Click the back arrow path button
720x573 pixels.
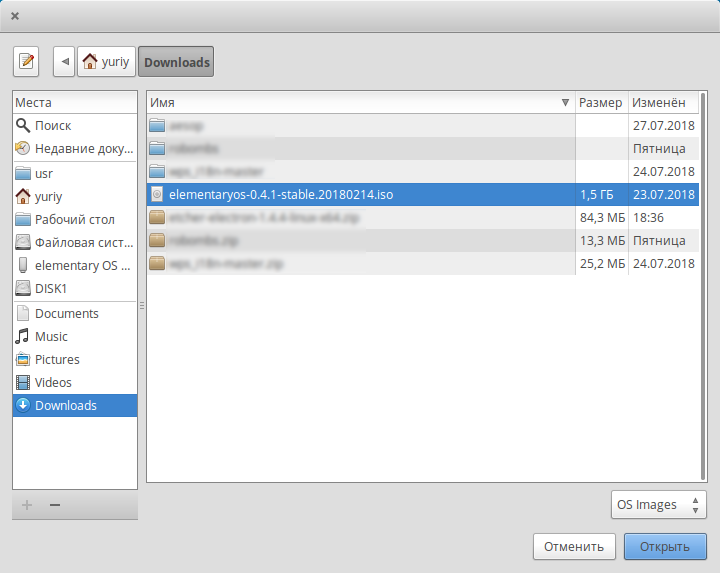point(64,62)
